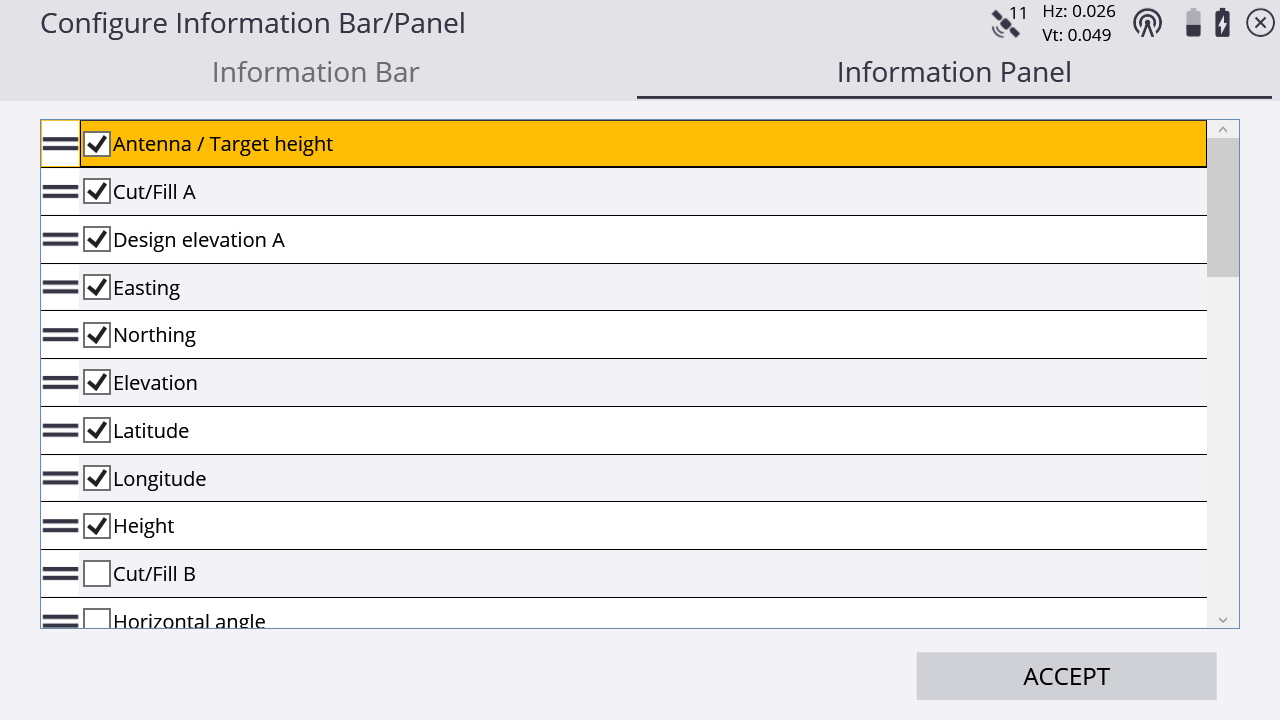Viewport: 1280px width, 720px height.
Task: Uncheck the Antenna / Target height checkbox
Action: click(97, 144)
